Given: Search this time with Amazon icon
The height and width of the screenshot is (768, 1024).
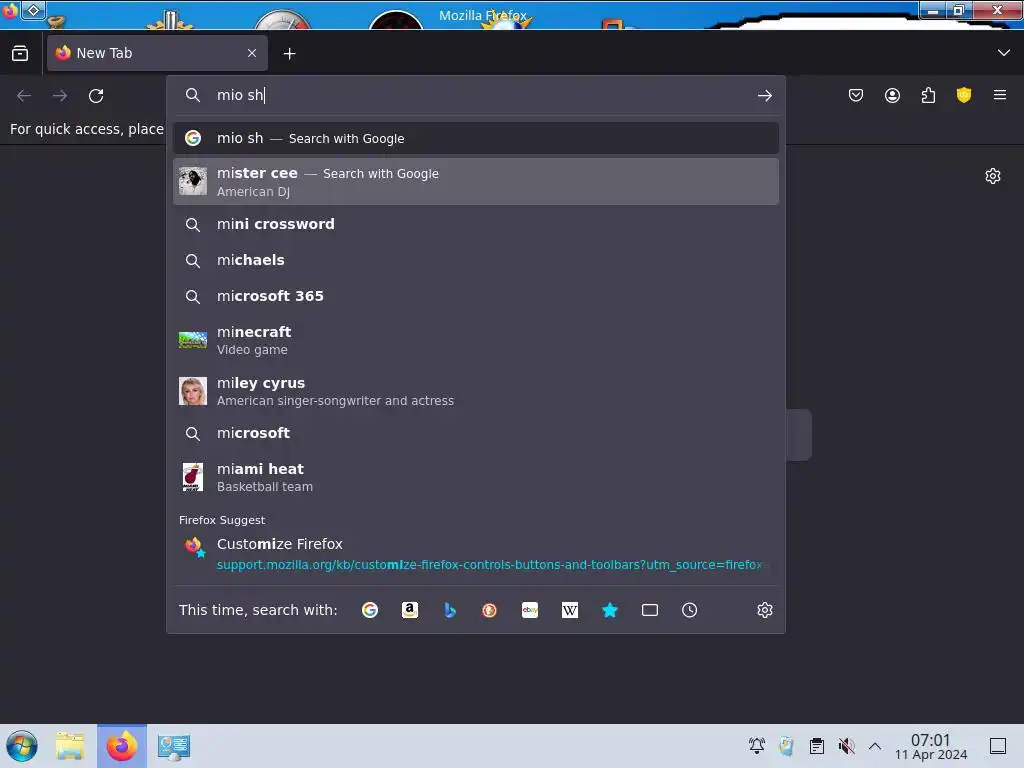Looking at the screenshot, I should [x=409, y=610].
